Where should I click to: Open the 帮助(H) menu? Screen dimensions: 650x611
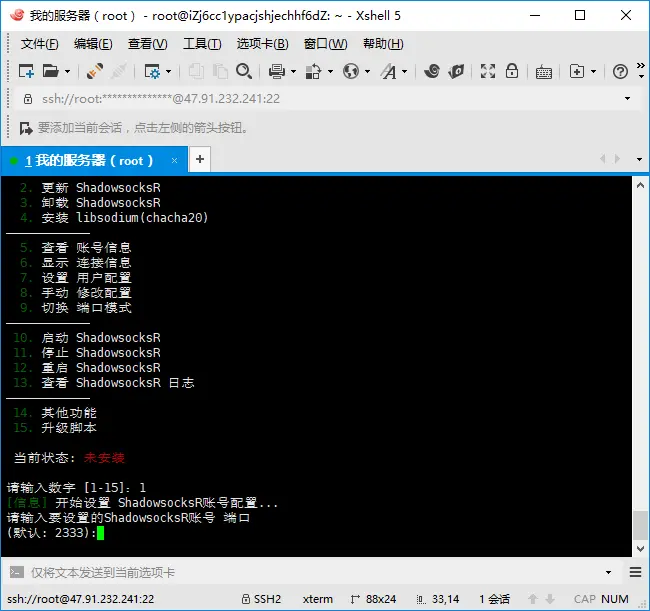click(x=383, y=44)
